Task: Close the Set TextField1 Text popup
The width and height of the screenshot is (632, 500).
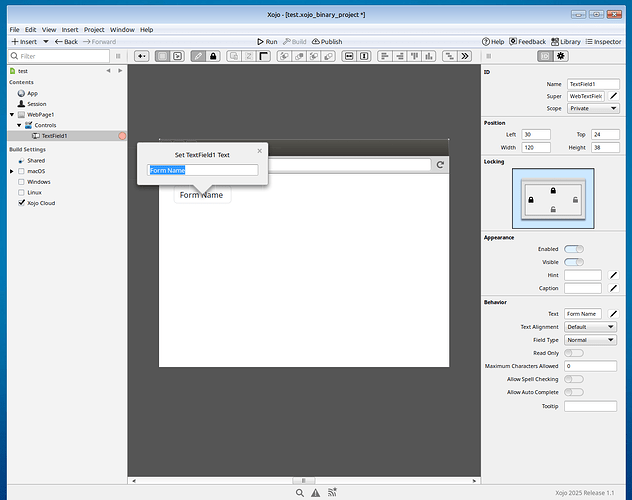Action: 260,151
